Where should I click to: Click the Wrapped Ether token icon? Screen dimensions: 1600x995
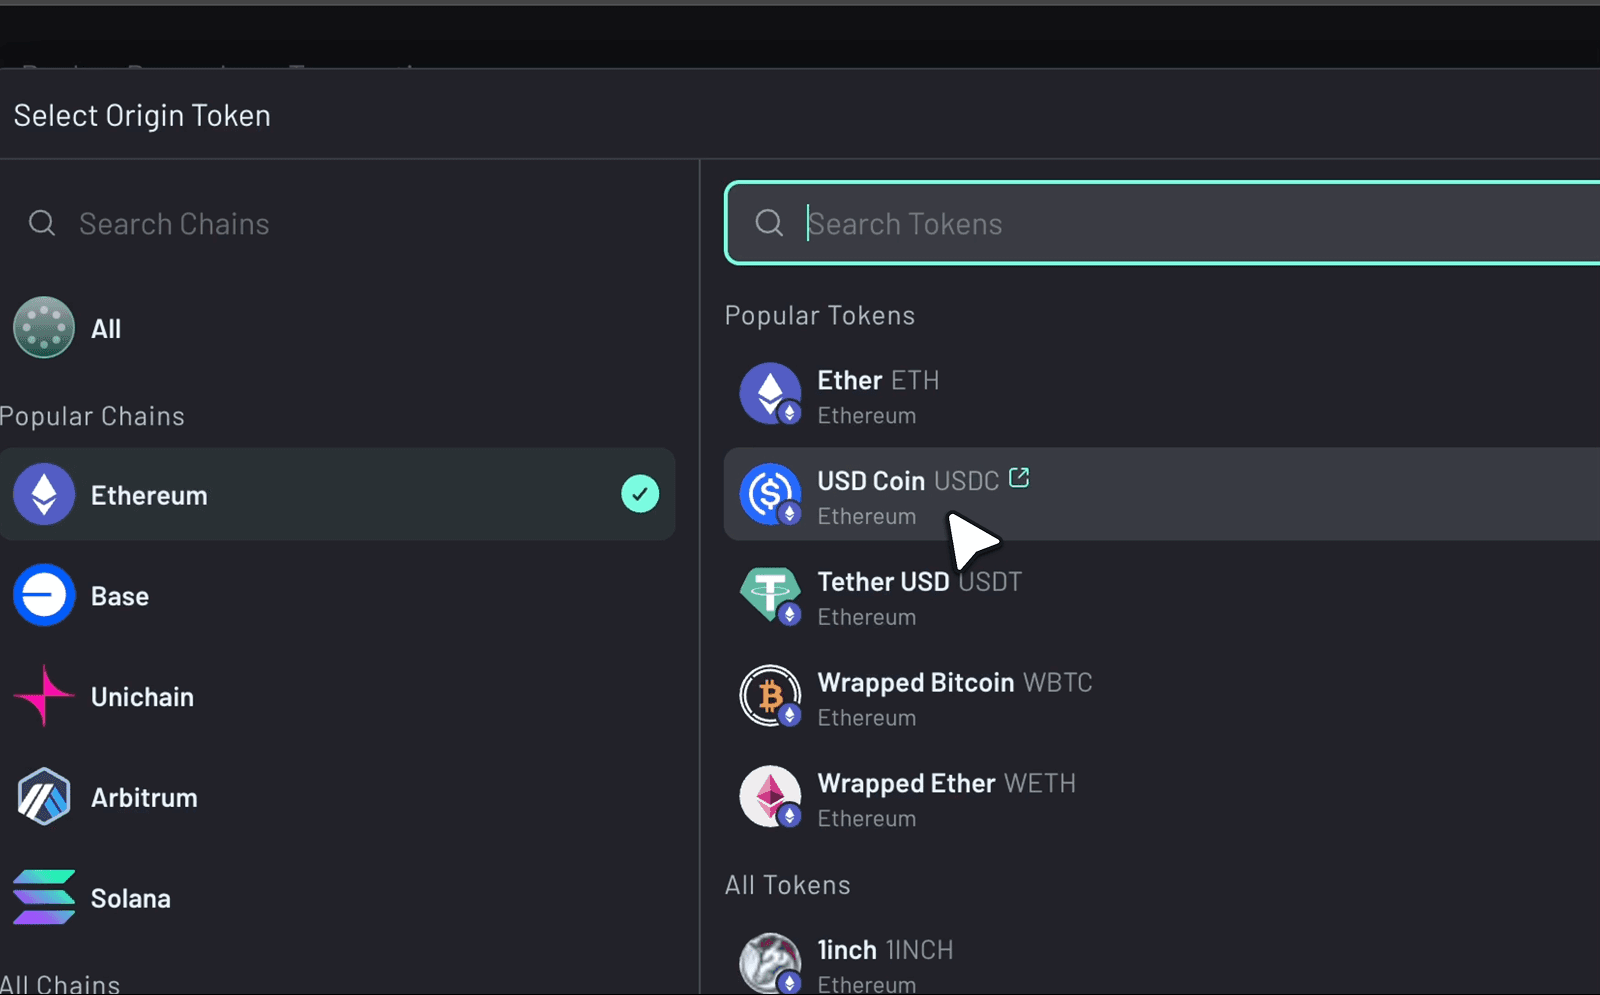pyautogui.click(x=770, y=796)
